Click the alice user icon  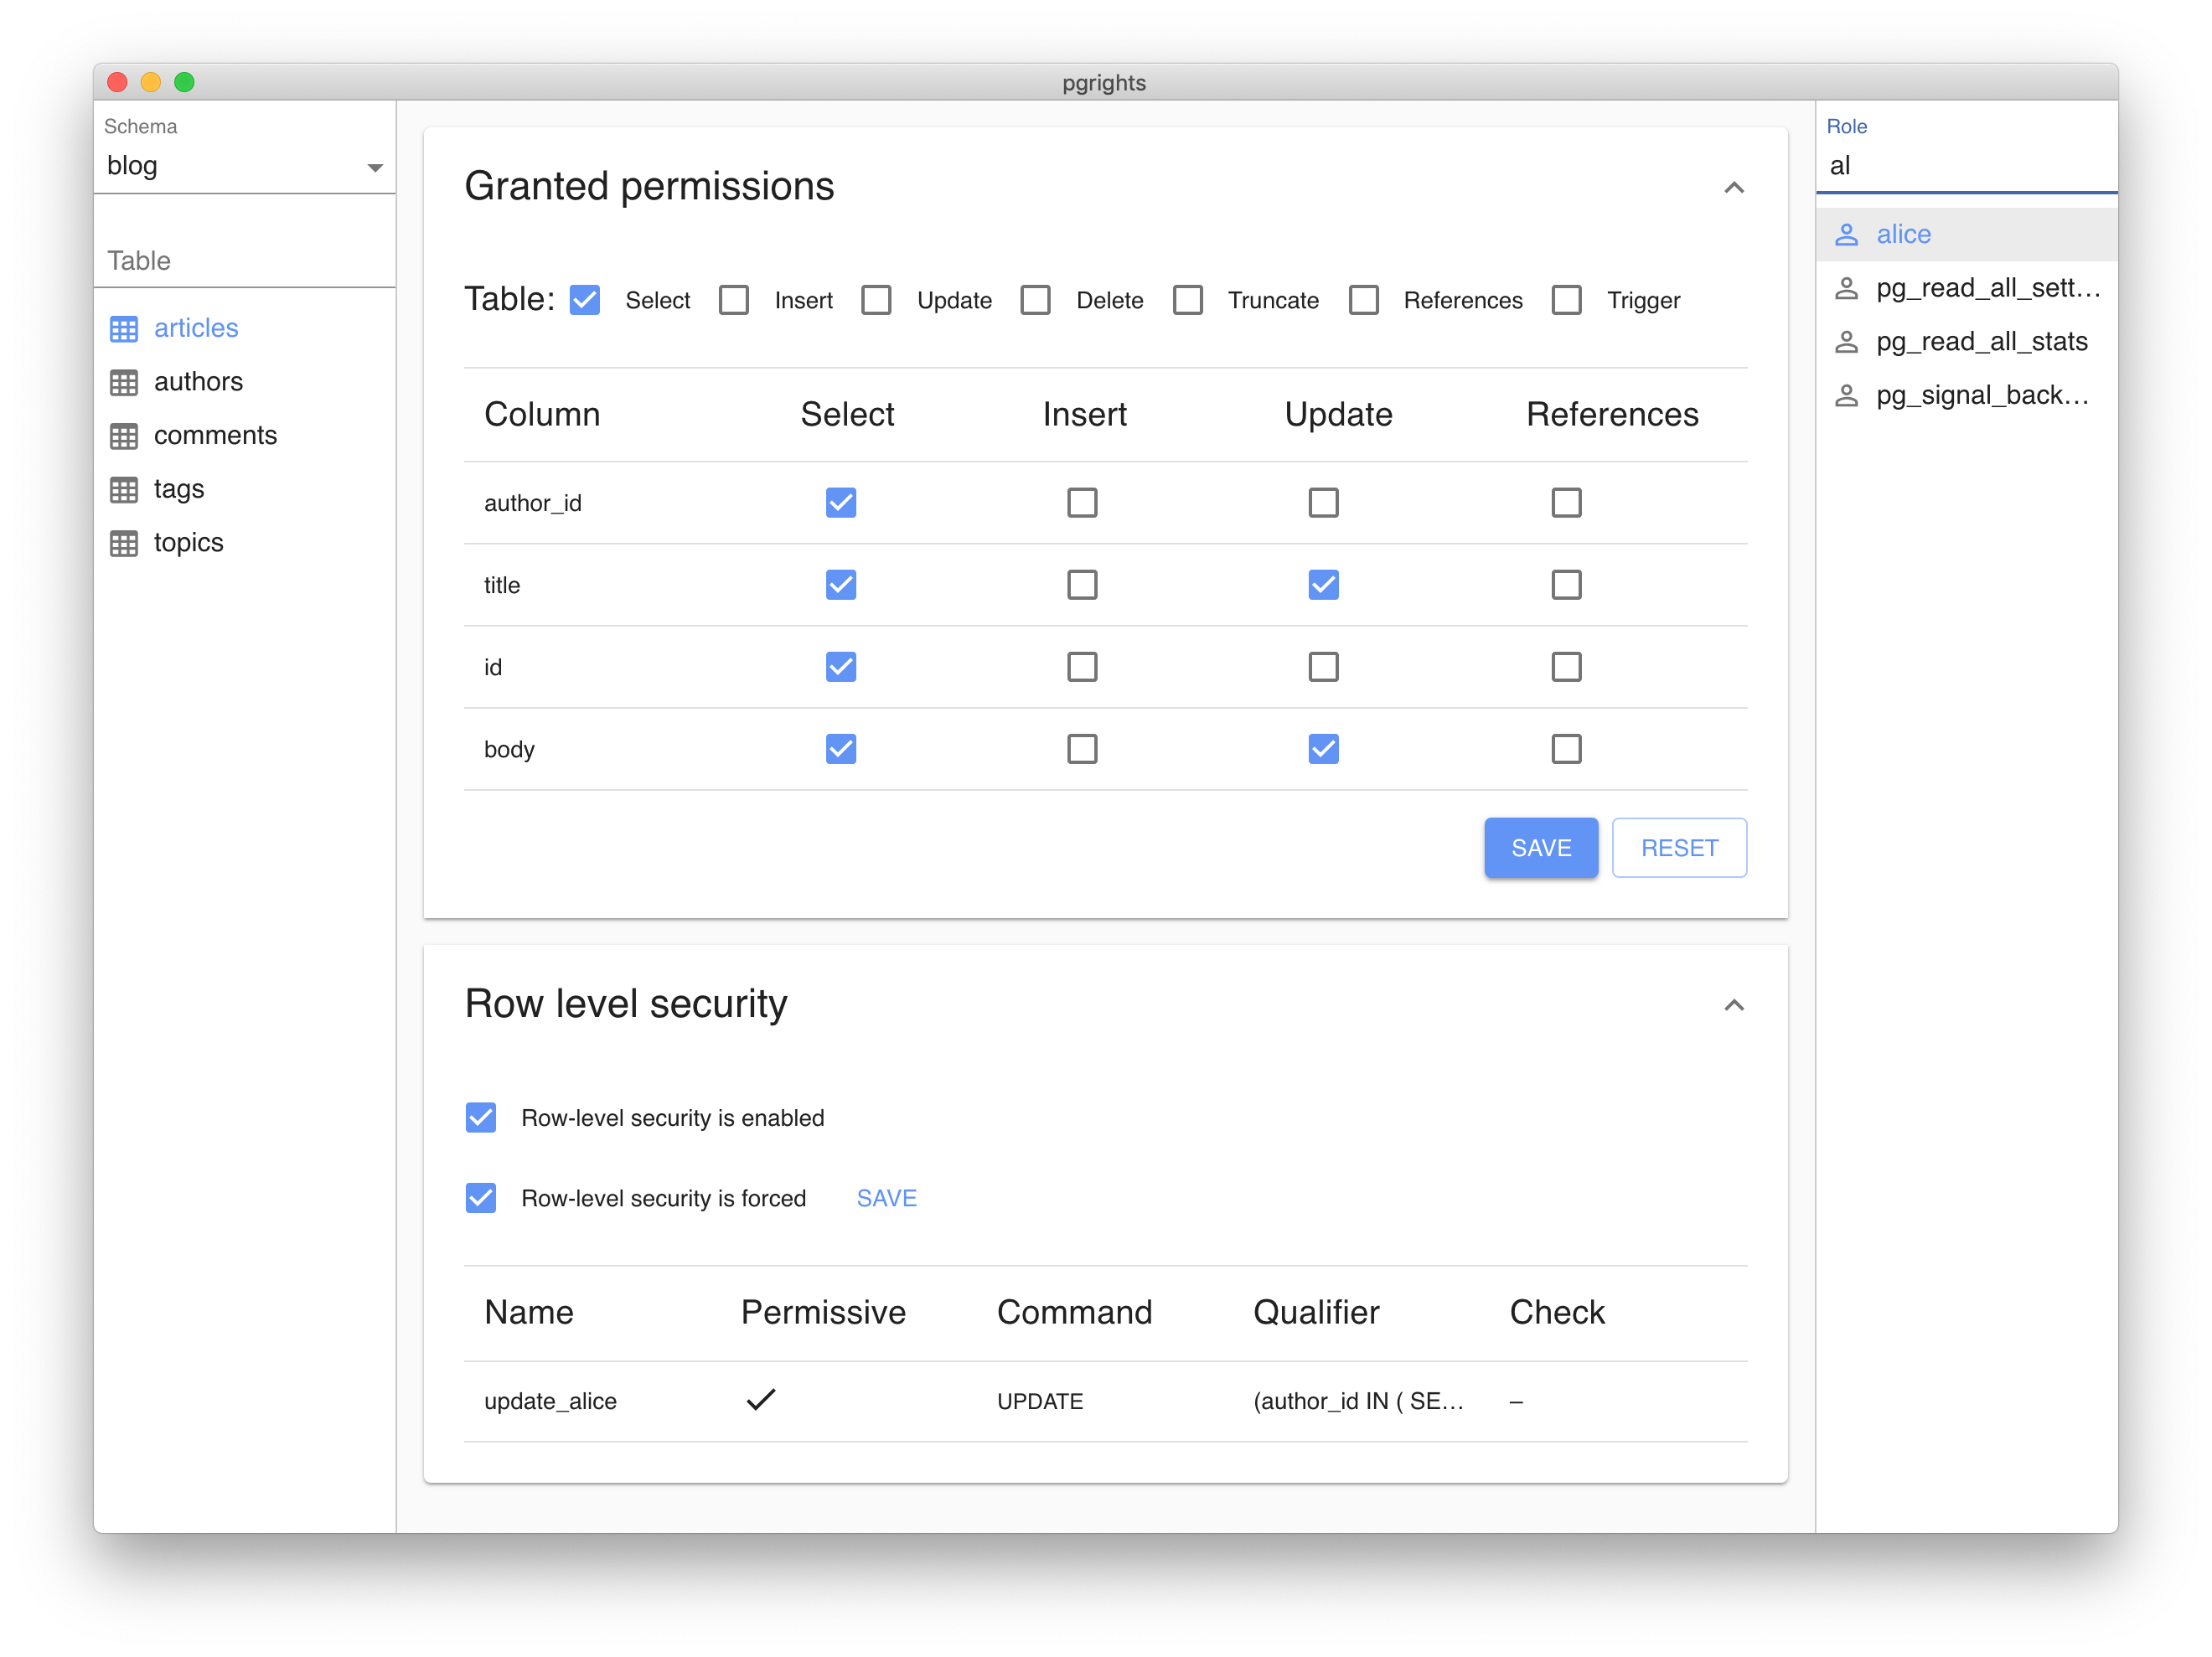click(x=1846, y=235)
